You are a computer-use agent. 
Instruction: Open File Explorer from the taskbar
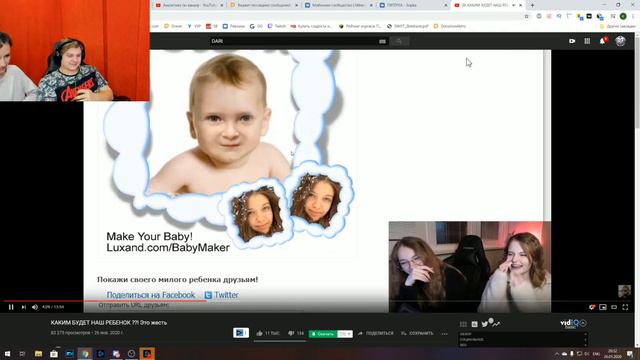tap(38, 353)
